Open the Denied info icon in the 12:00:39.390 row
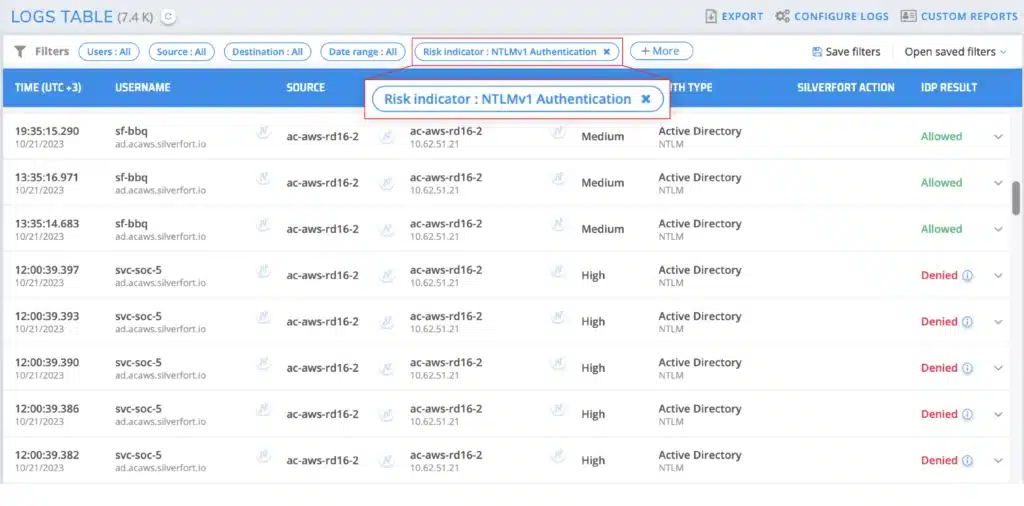1024x506 pixels. [x=968, y=368]
